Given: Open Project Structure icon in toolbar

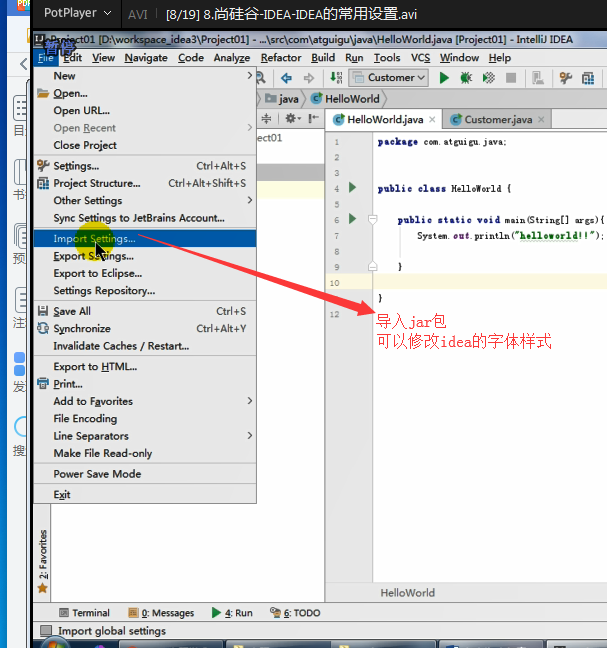Looking at the screenshot, I should [588, 78].
